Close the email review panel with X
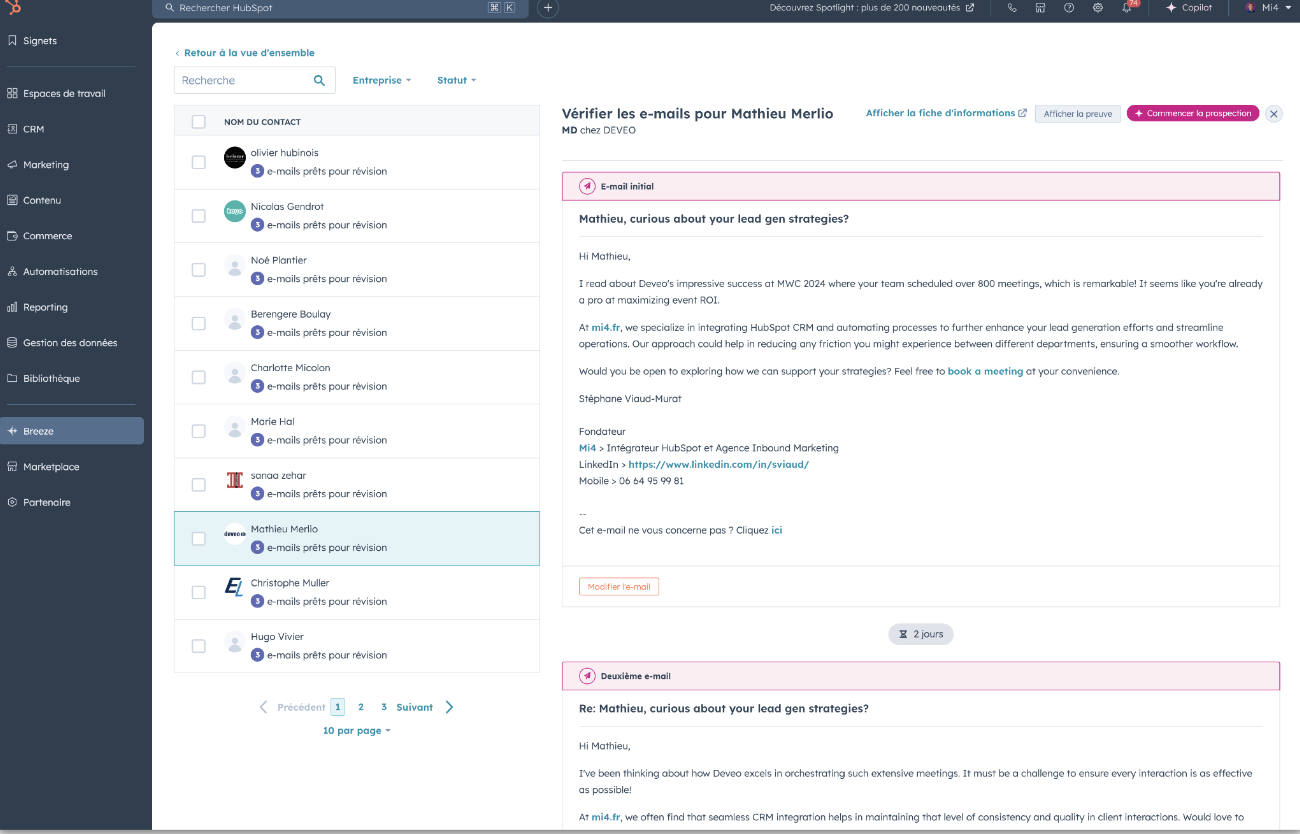 tap(1273, 114)
